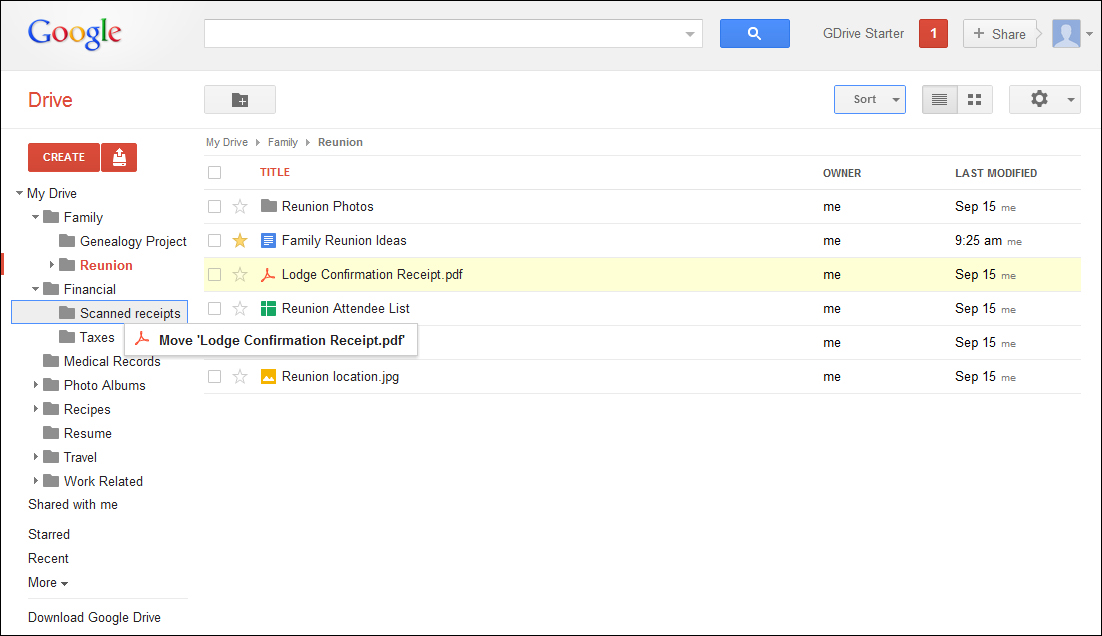The width and height of the screenshot is (1102, 636).
Task: Check the box for Reunion Attendee List
Action: pos(214,309)
